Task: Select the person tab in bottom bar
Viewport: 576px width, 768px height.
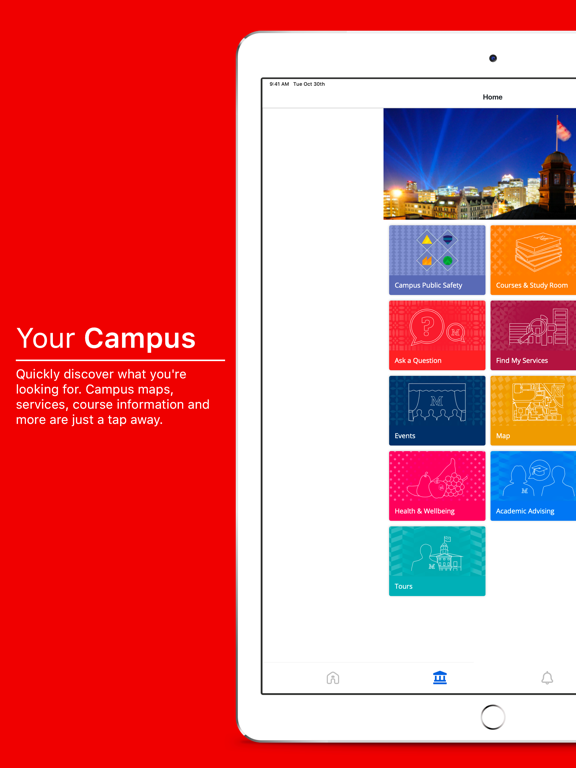Action: click(333, 678)
